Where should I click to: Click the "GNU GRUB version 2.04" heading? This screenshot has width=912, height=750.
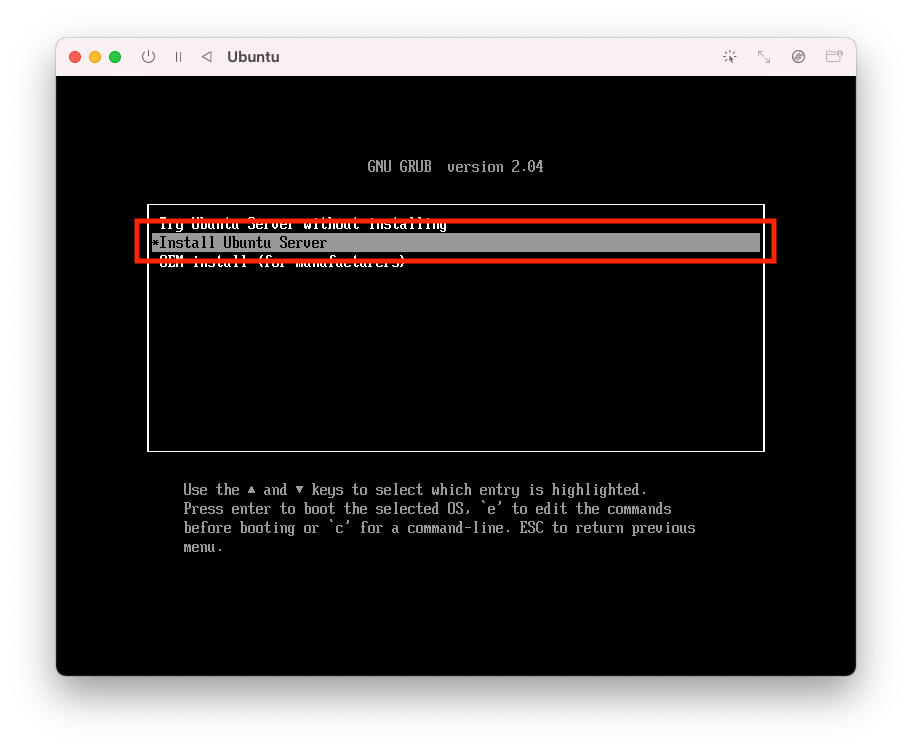point(455,166)
